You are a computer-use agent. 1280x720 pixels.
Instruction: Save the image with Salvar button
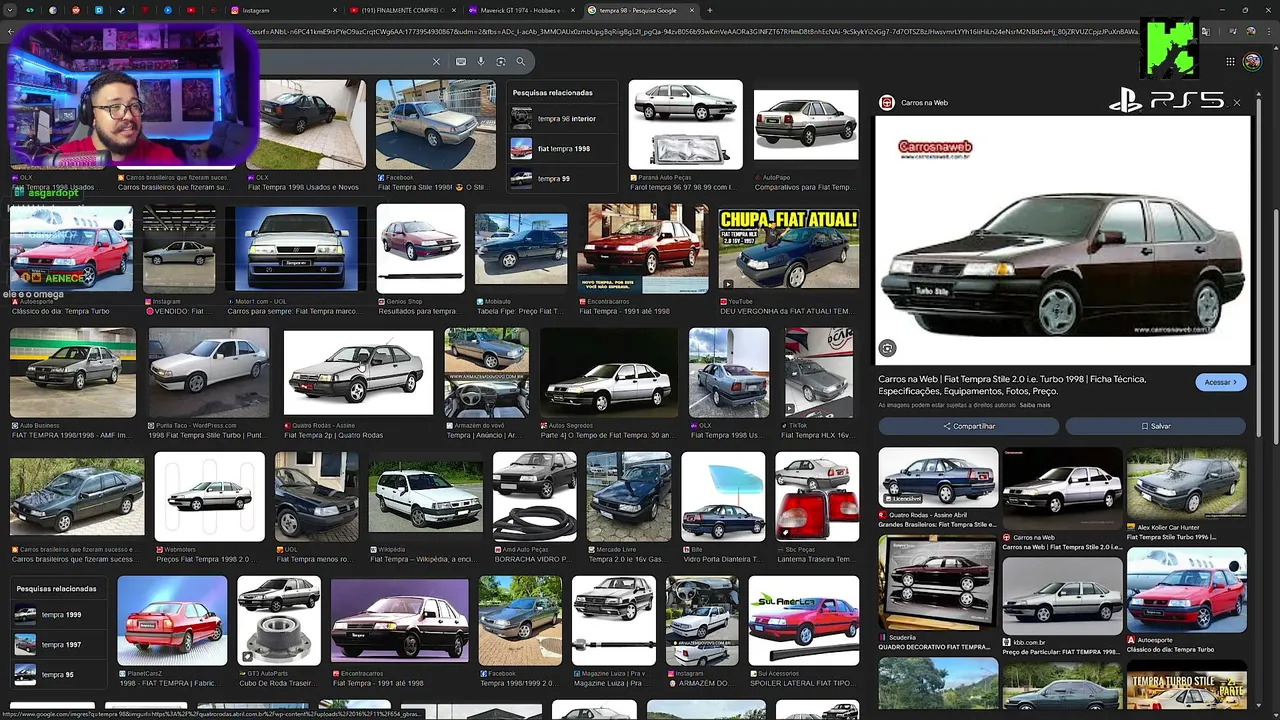[1155, 426]
